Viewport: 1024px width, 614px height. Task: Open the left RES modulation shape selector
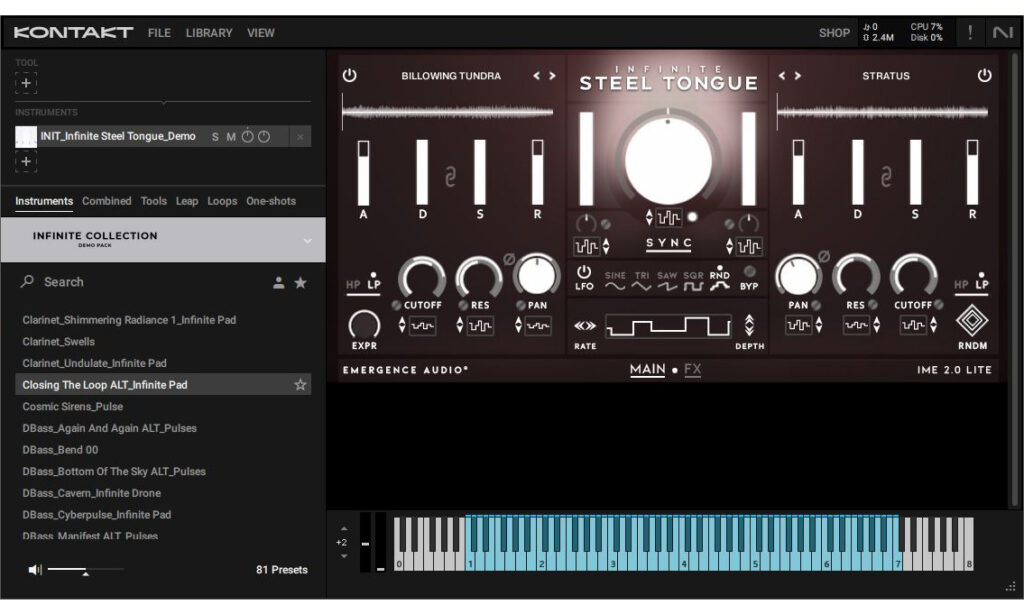(480, 325)
